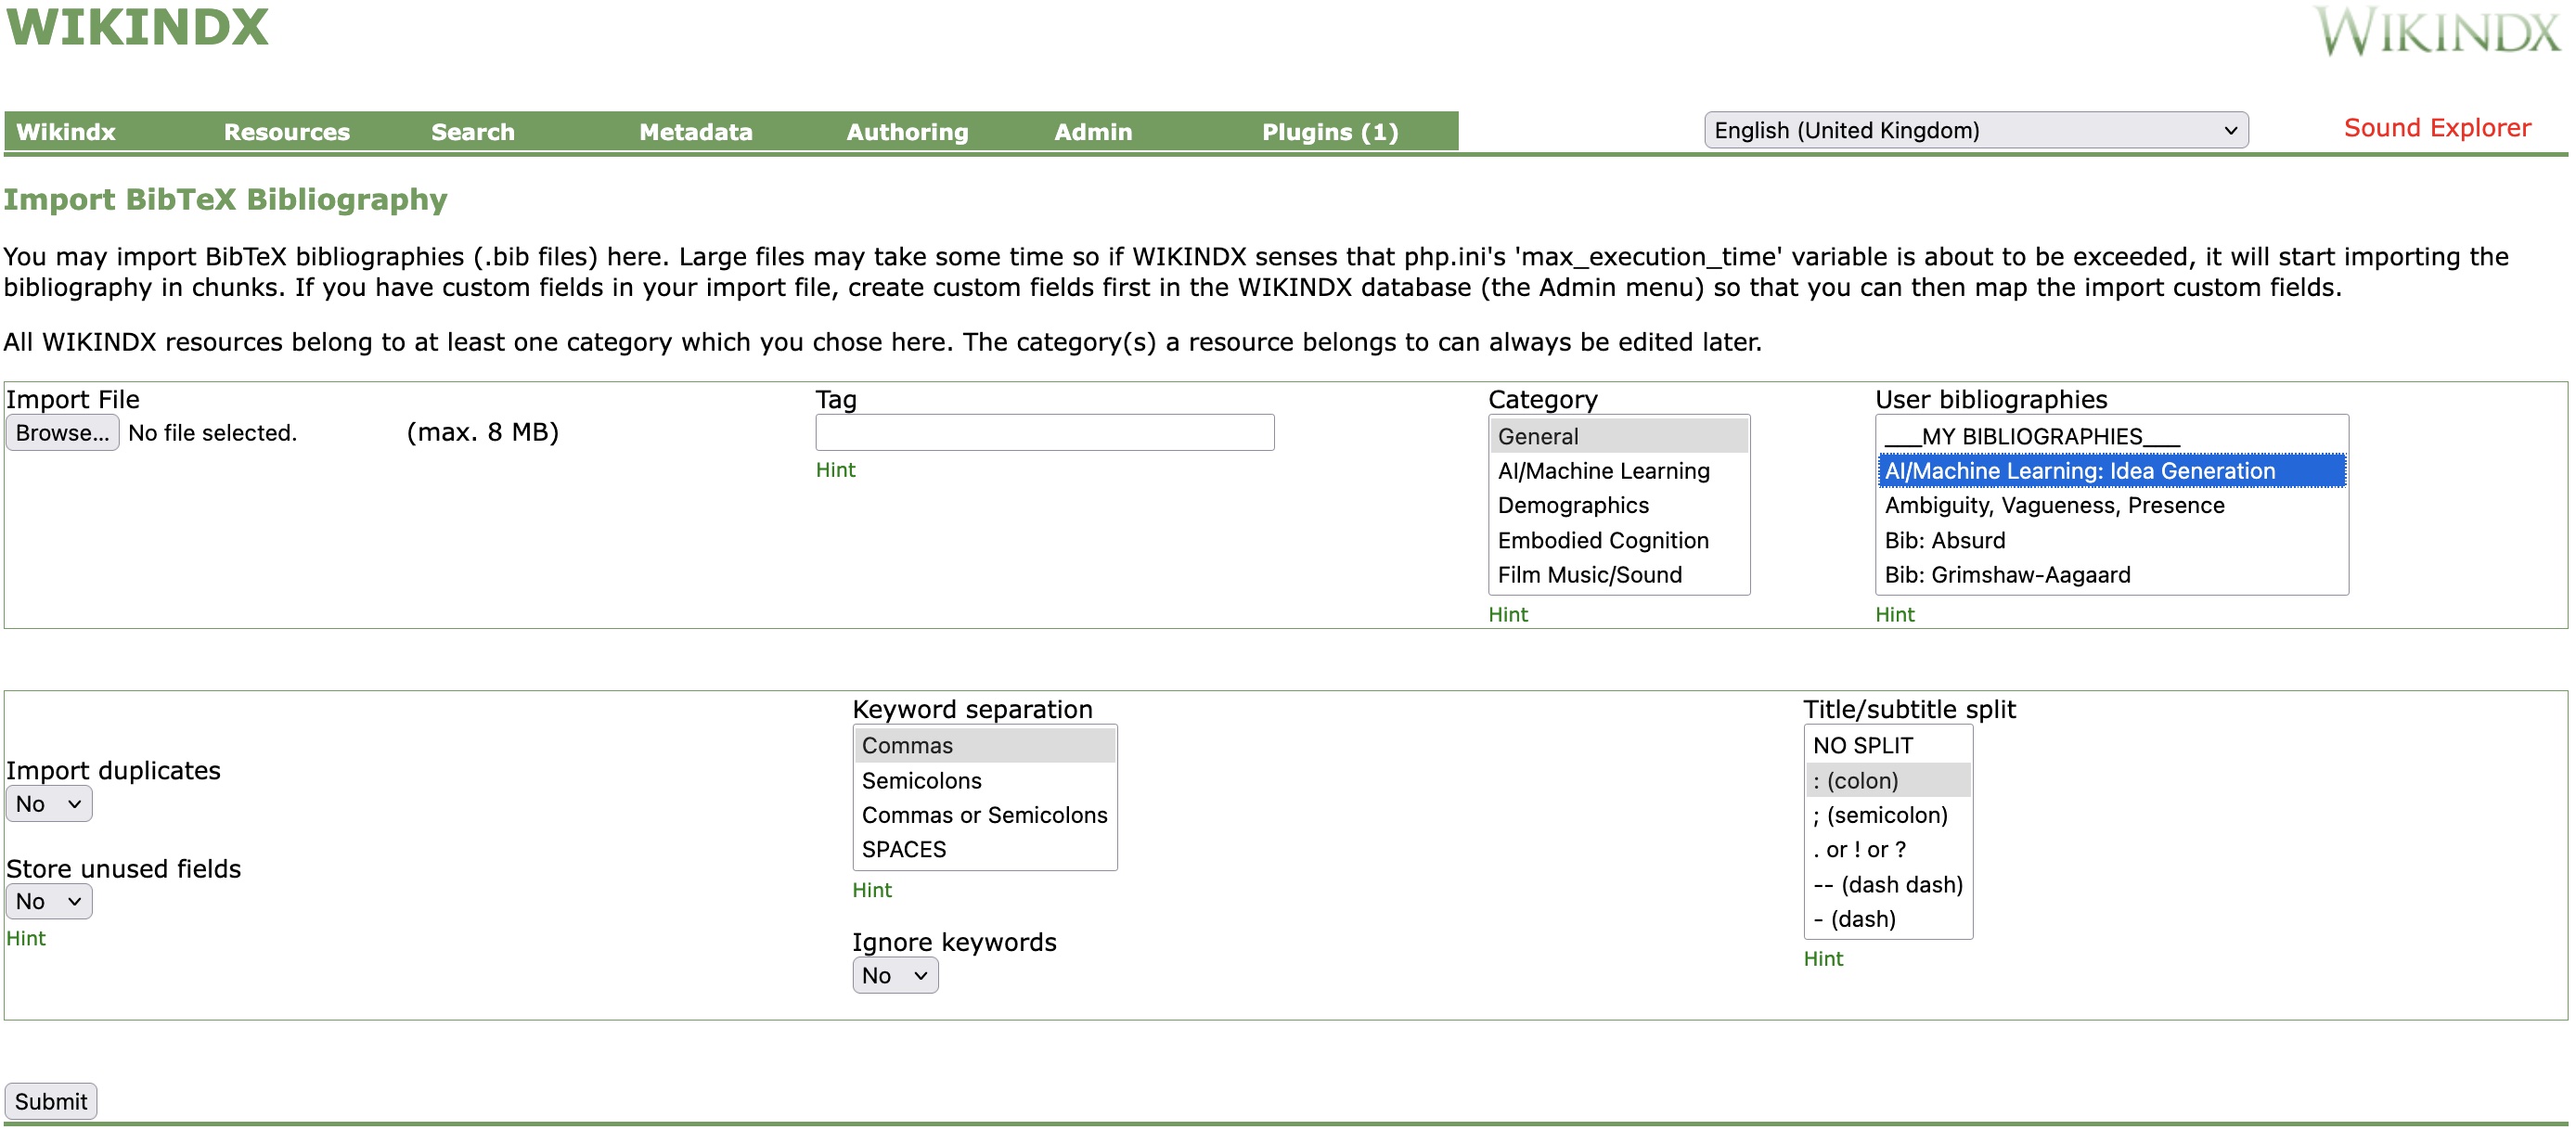This screenshot has height=1130, width=2576.
Task: Expand the Ignore keywords dropdown
Action: click(894, 976)
